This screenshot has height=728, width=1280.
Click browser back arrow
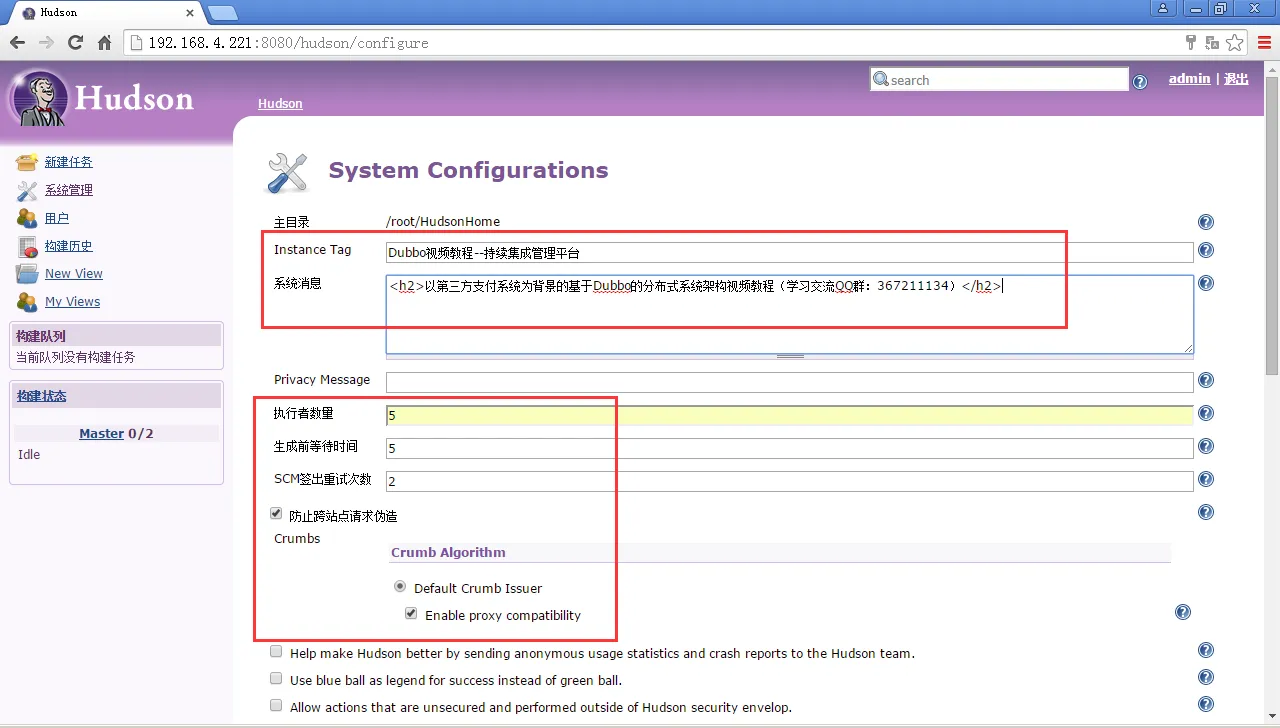(x=17, y=43)
